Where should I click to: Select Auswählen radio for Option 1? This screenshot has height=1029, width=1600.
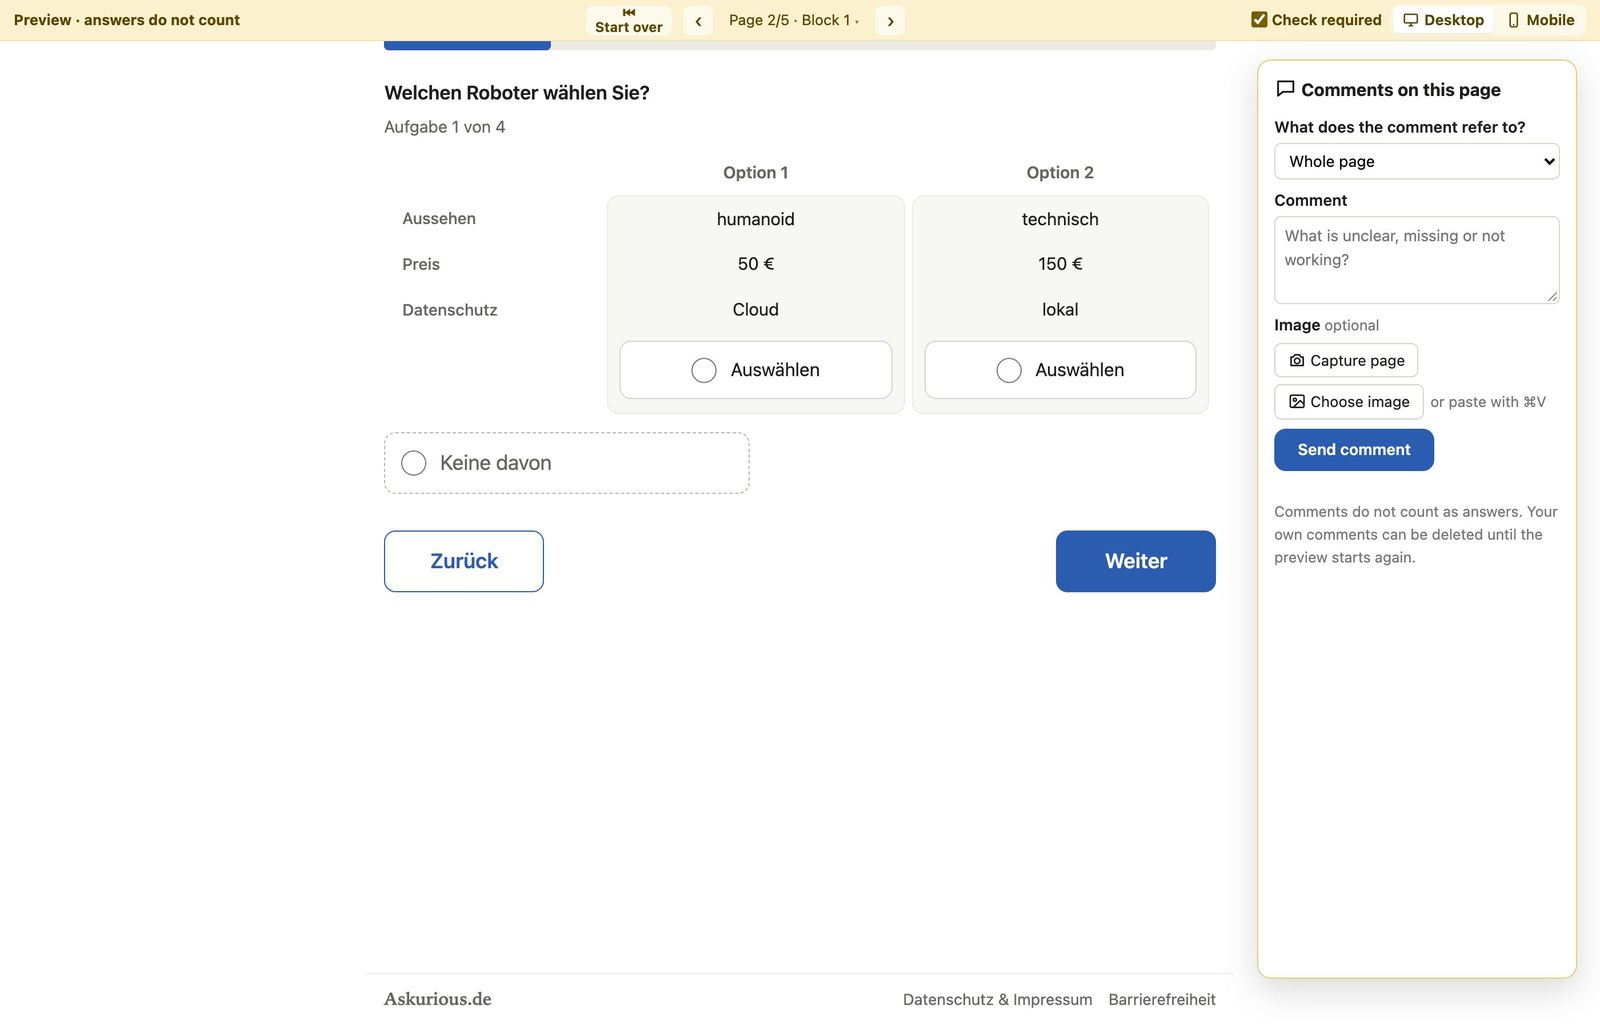(704, 370)
